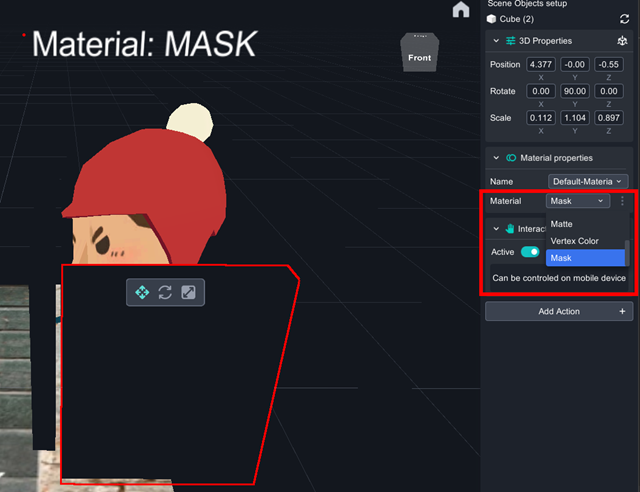Open the Material row three-dot menu
The image size is (640, 492).
click(x=622, y=201)
